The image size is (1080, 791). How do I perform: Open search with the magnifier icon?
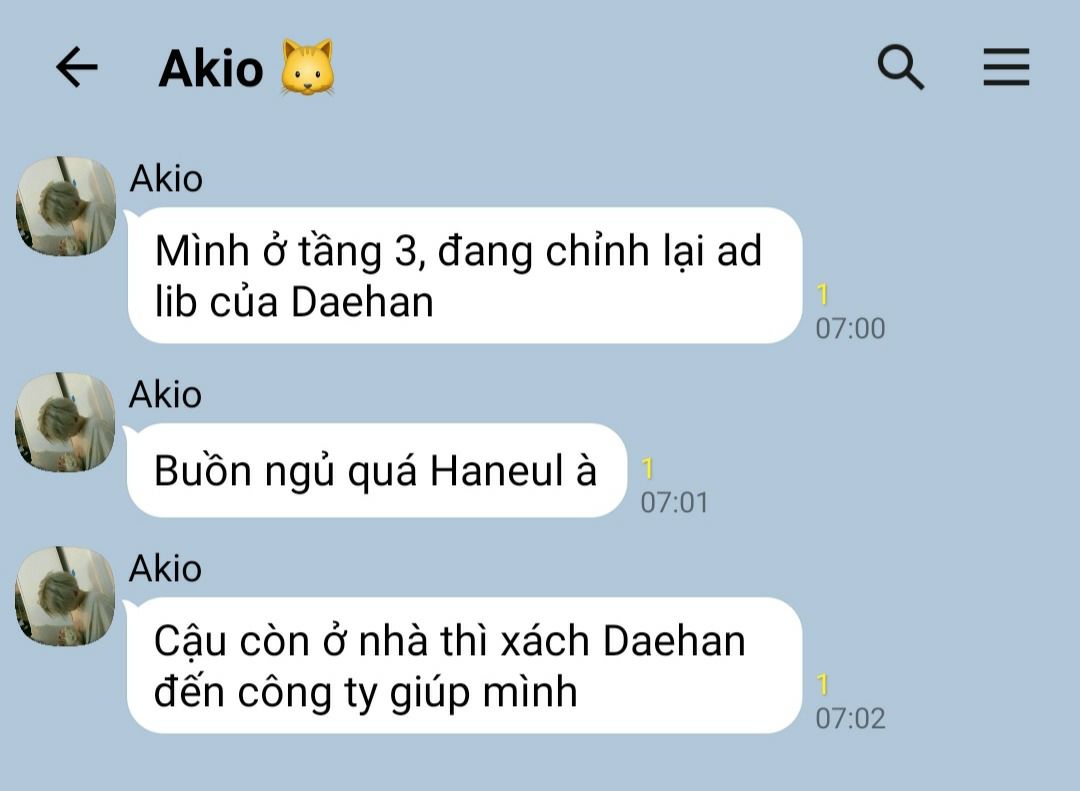point(900,67)
